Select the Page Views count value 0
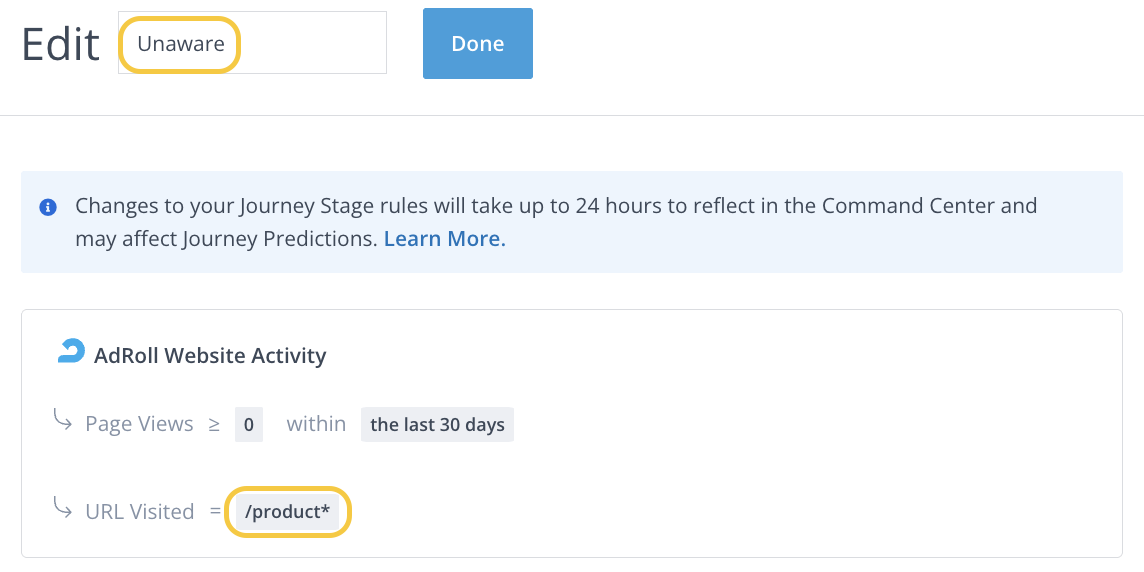The width and height of the screenshot is (1144, 572). 249,424
